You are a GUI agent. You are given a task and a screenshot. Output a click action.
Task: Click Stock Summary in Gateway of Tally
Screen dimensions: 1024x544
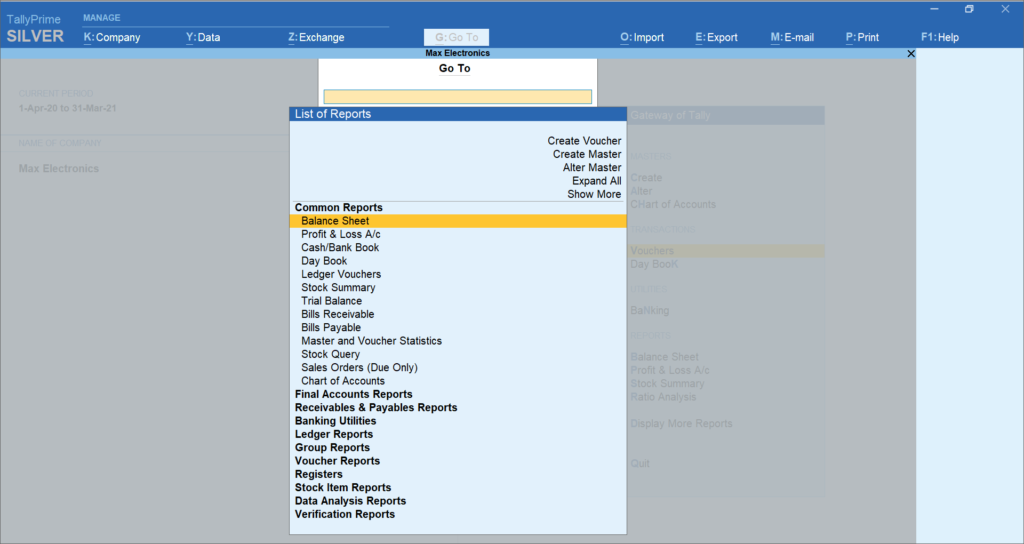pyautogui.click(x=667, y=383)
